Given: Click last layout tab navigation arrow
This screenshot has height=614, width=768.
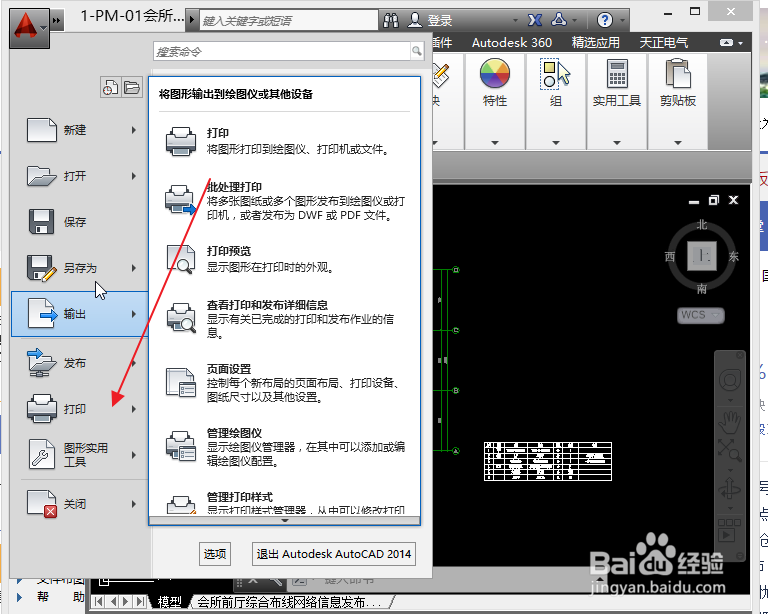Looking at the screenshot, I should (140, 601).
